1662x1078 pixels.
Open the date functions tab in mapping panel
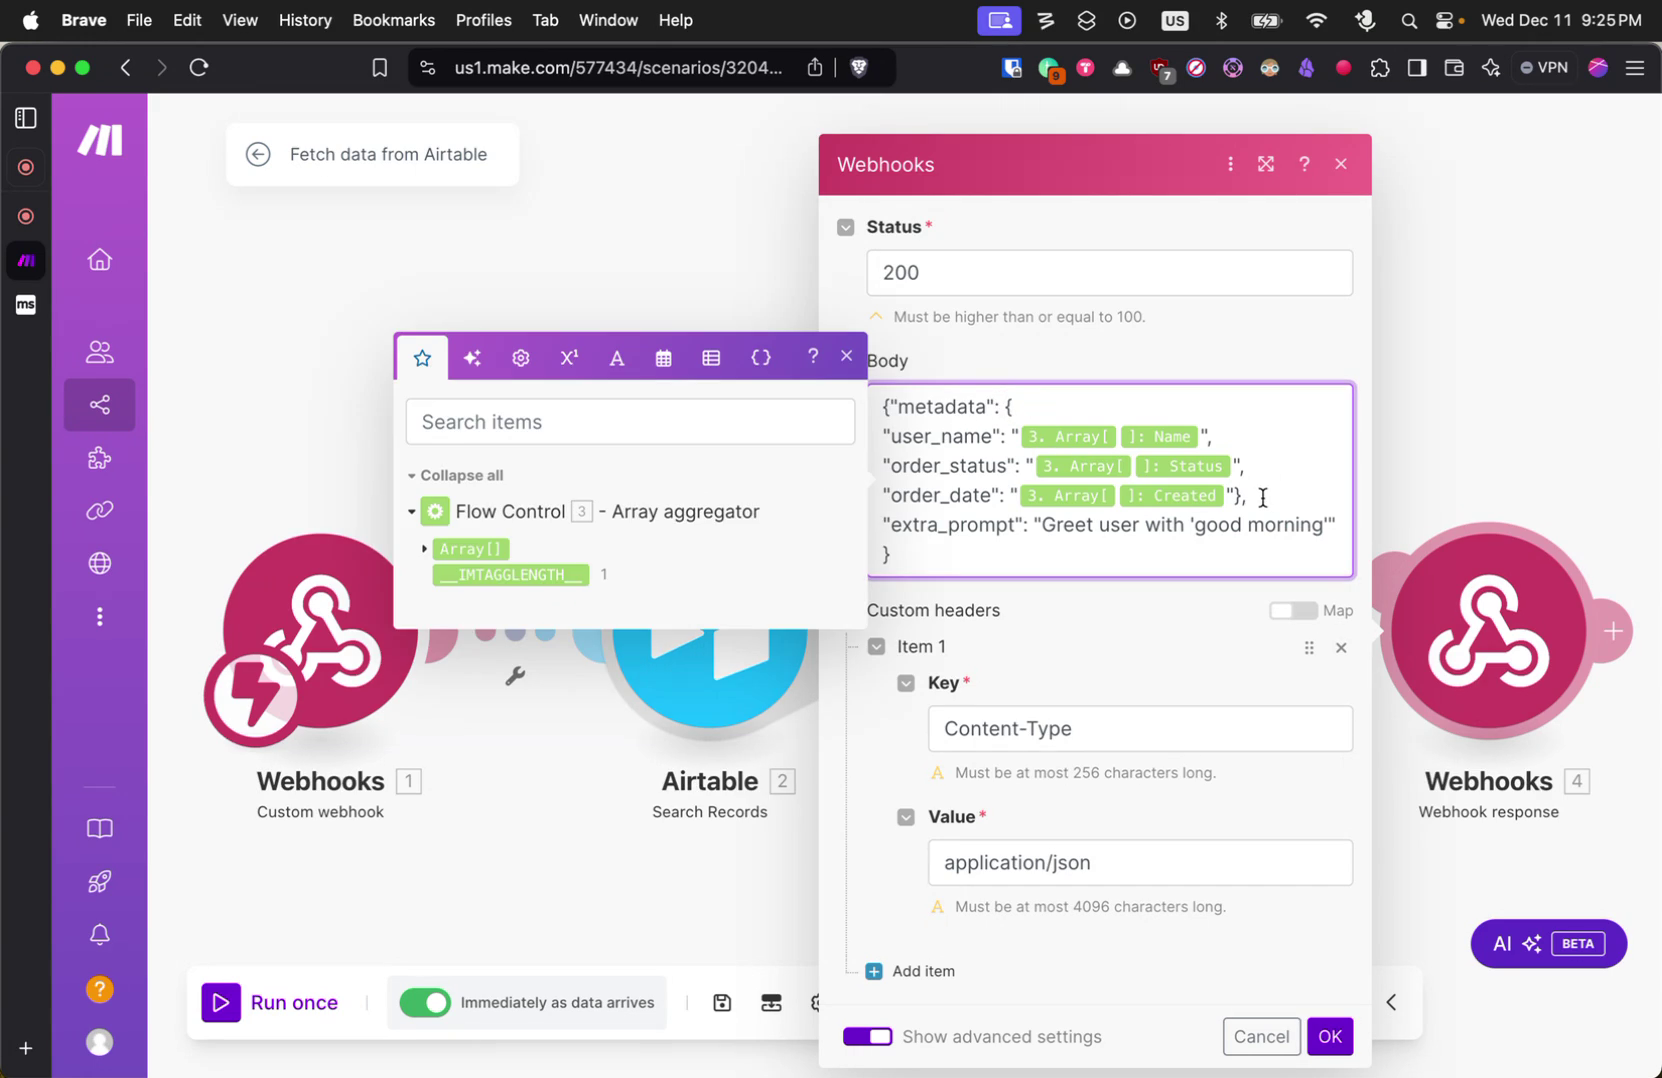coord(663,357)
